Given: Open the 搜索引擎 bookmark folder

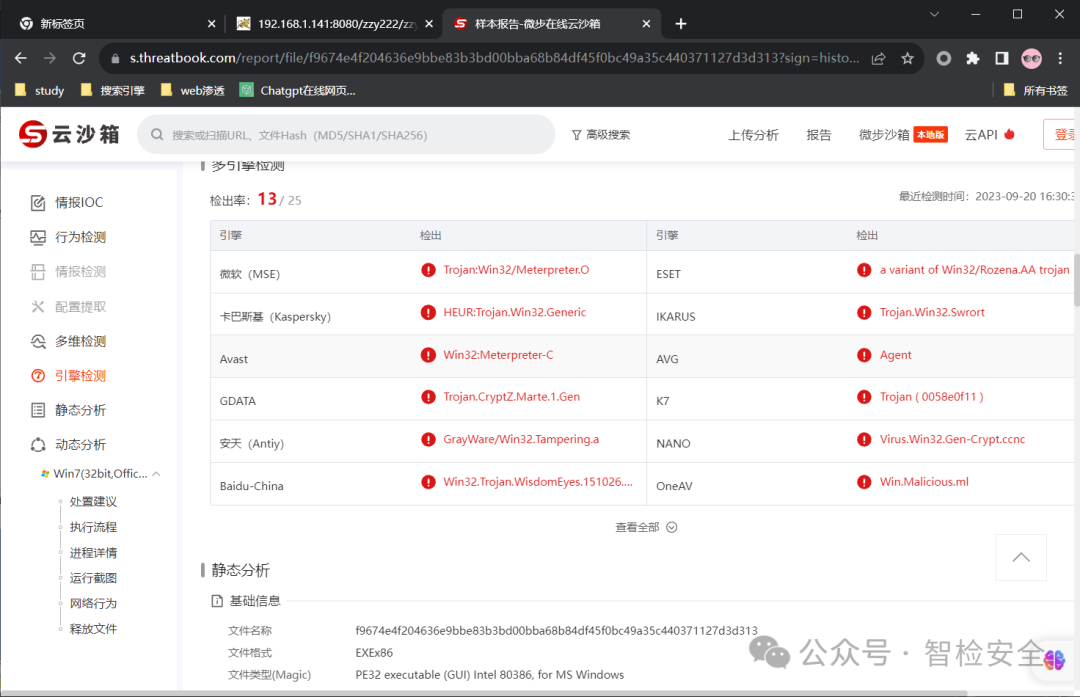Looking at the screenshot, I should coord(112,90).
